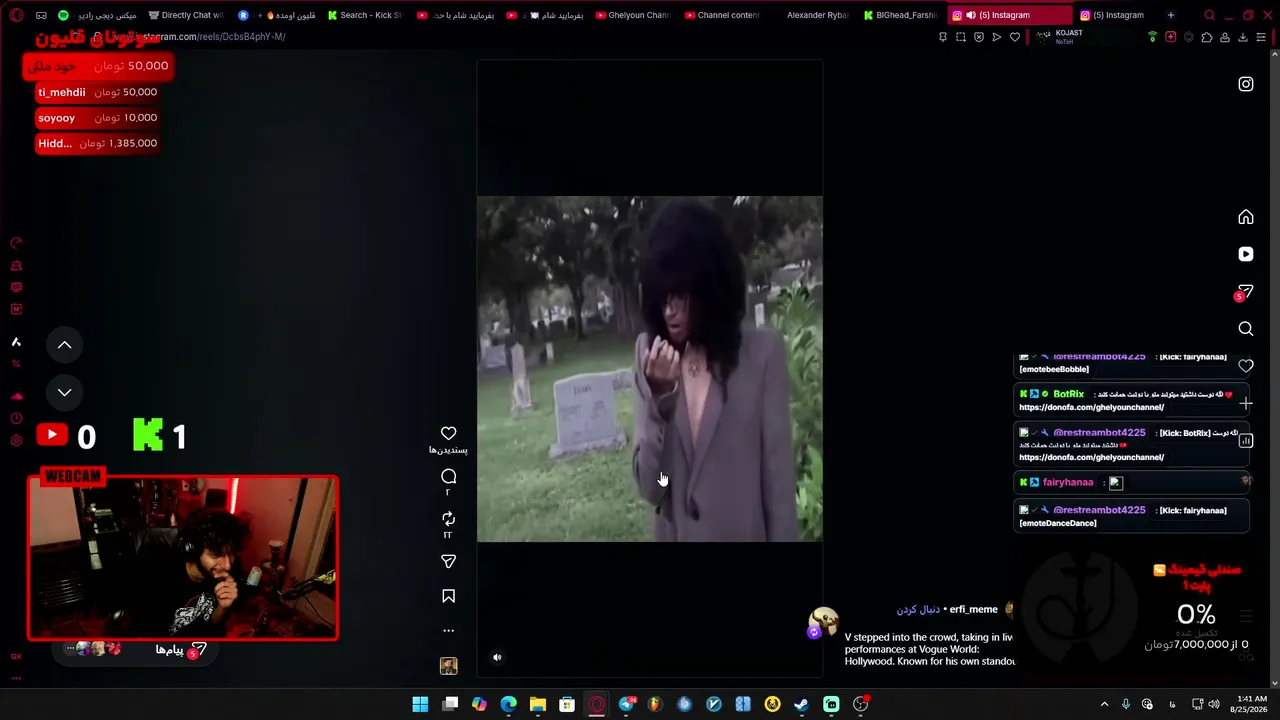Open the erfi_meme username link
The height and width of the screenshot is (720, 1280).
(973, 609)
